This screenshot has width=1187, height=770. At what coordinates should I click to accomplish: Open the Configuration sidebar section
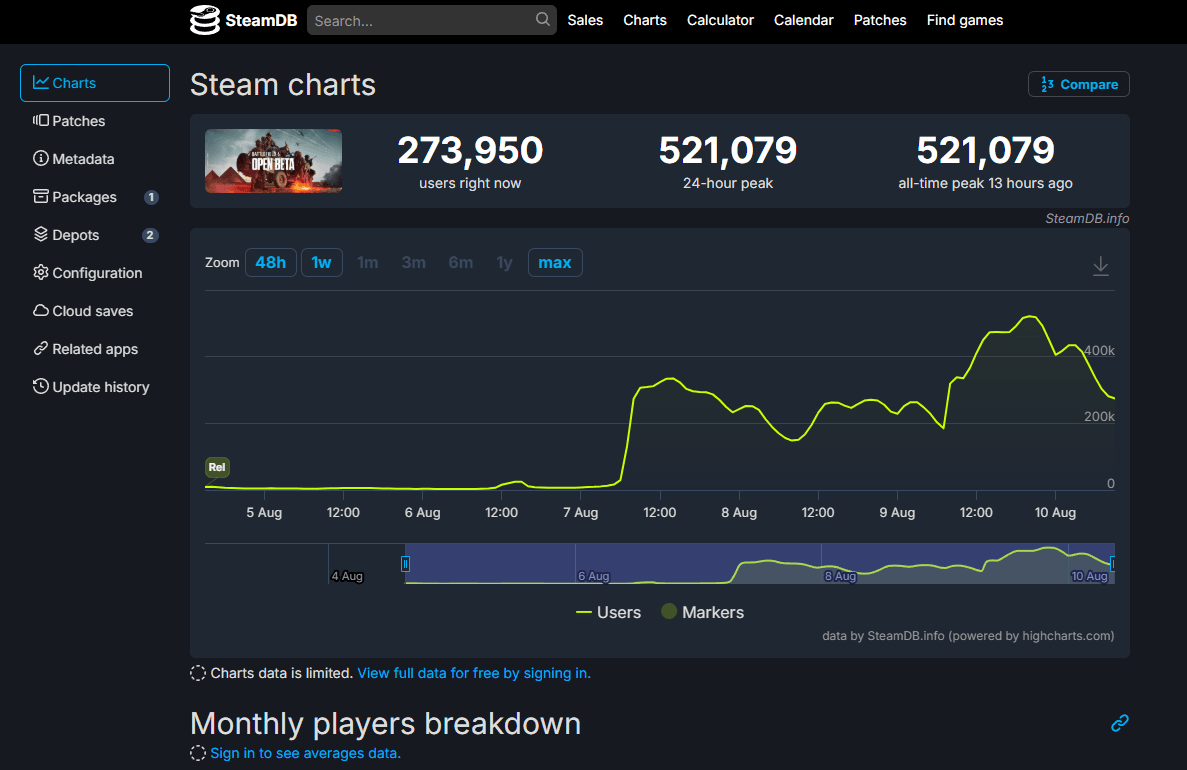click(x=95, y=273)
